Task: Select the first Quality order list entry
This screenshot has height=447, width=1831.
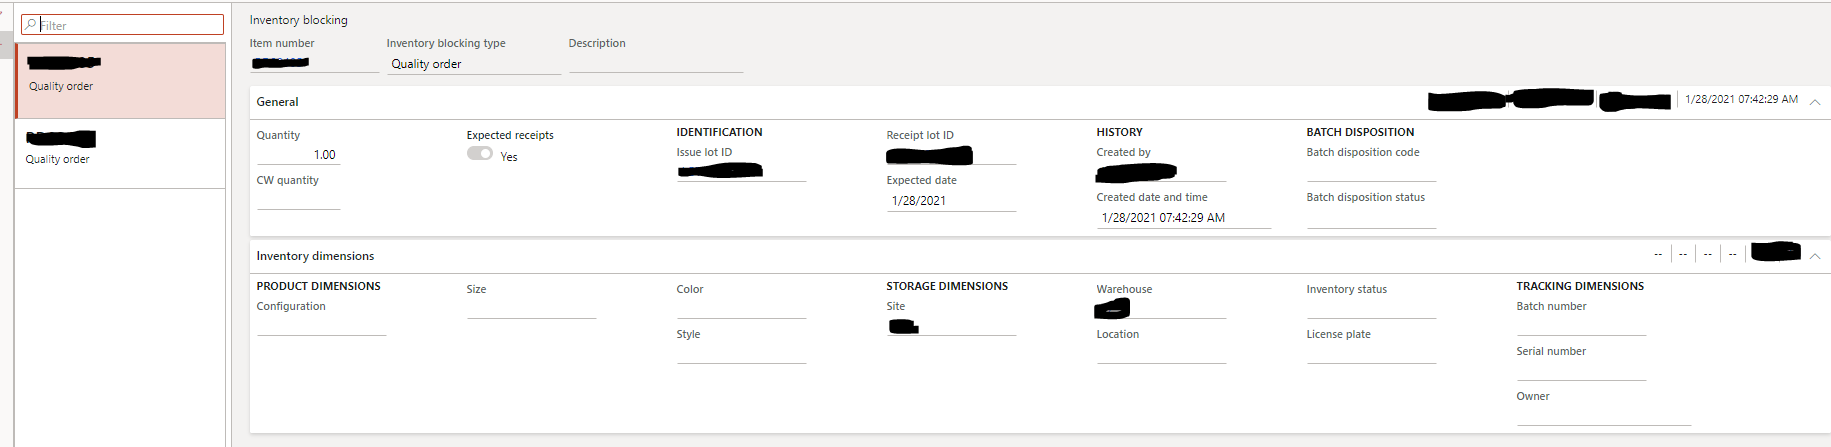Action: point(120,80)
